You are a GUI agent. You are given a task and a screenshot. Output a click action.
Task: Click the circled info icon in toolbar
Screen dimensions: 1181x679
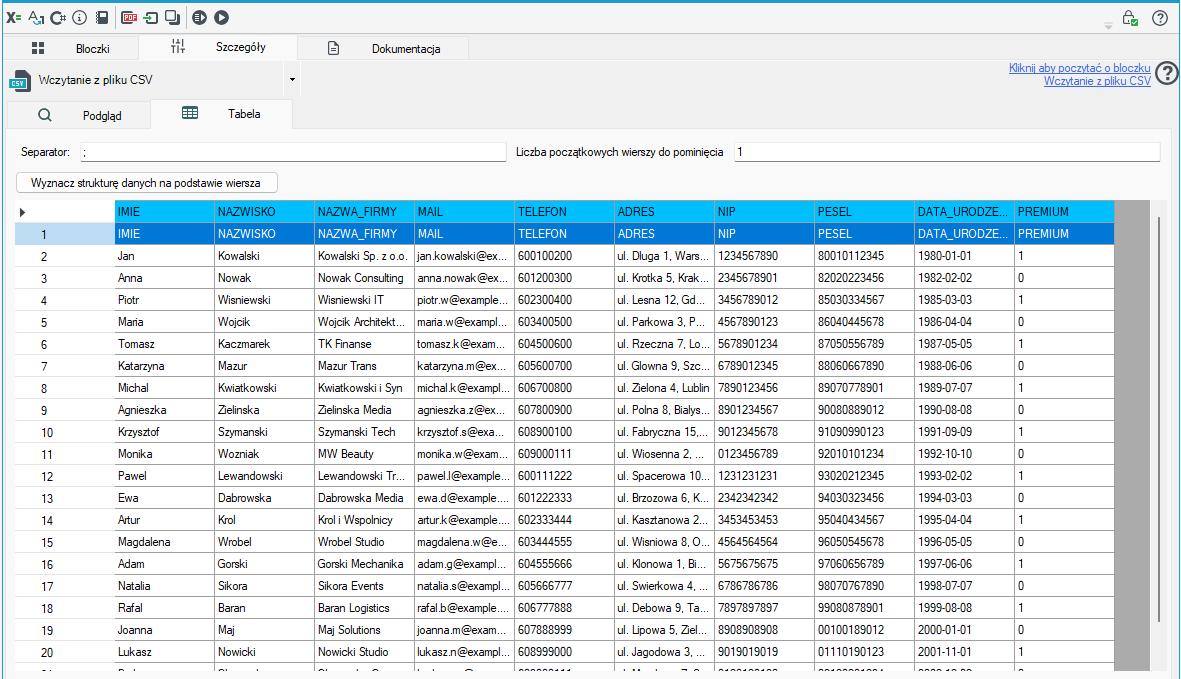79,17
